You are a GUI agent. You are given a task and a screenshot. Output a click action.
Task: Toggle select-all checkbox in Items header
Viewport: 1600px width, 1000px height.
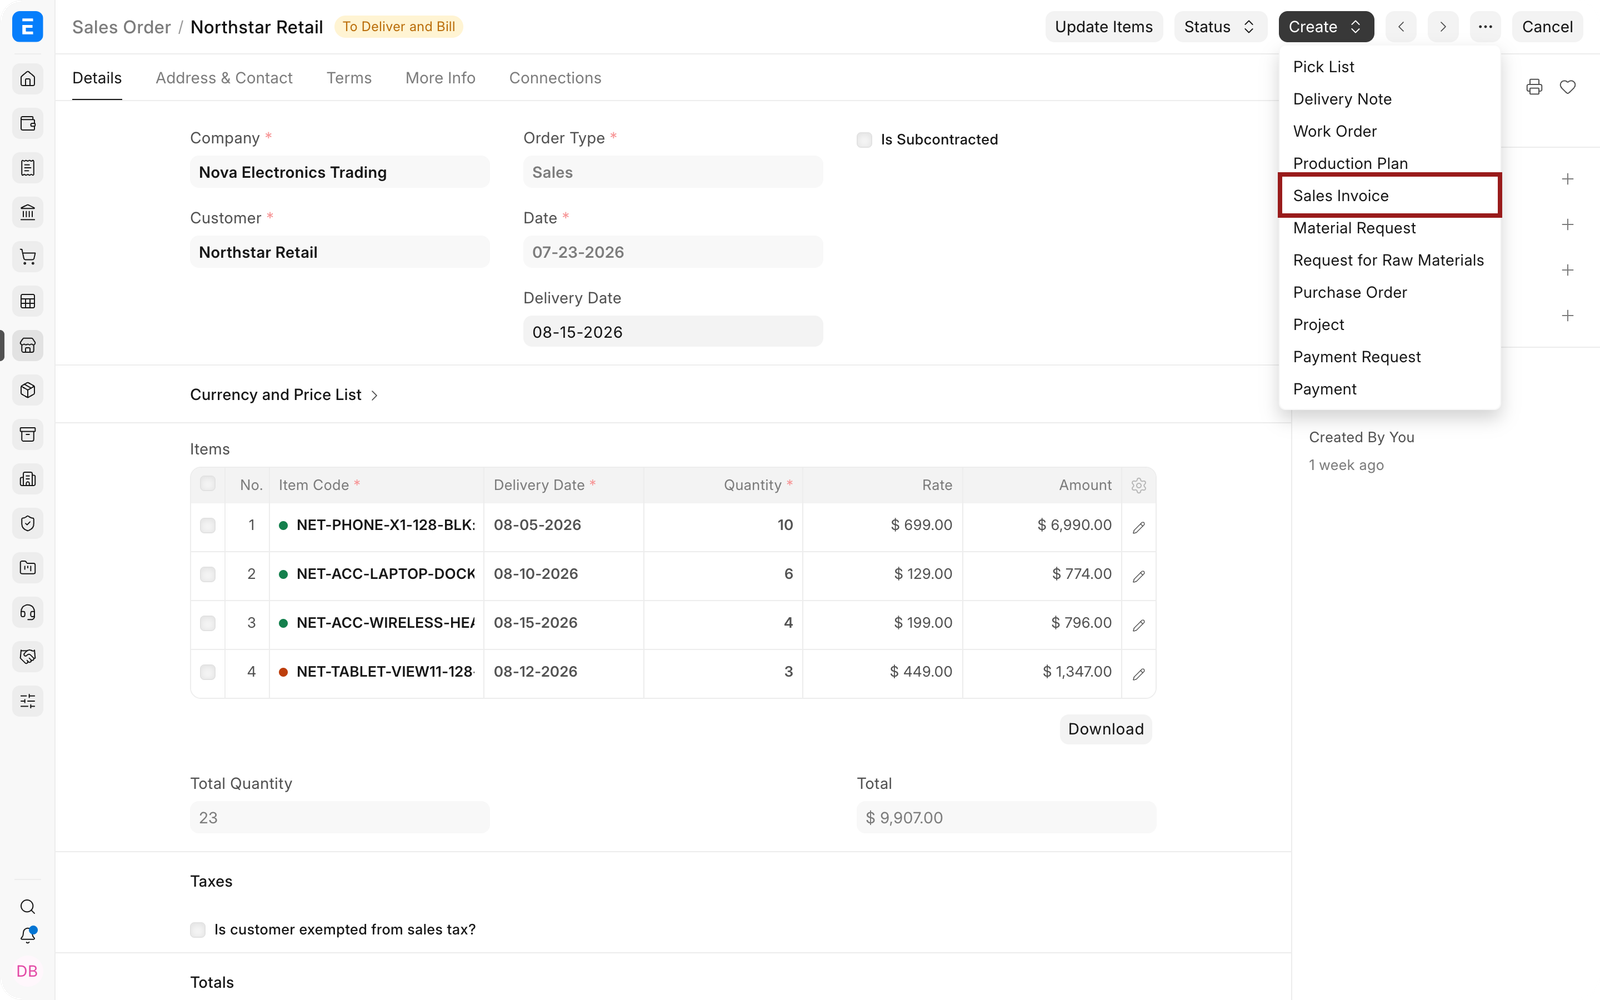tap(208, 484)
